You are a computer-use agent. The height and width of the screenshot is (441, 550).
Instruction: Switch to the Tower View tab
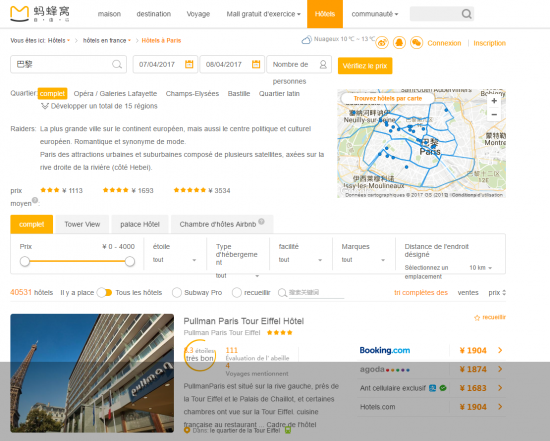click(82, 224)
